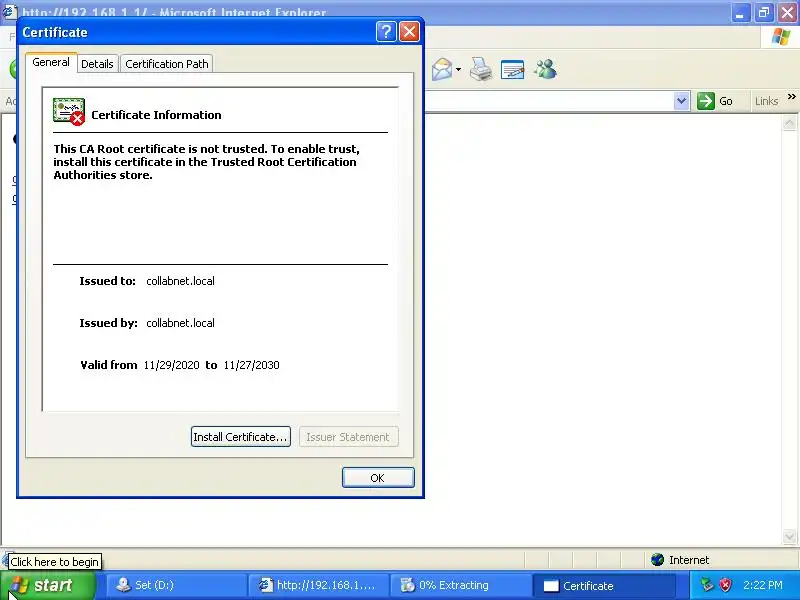
Task: Click the scroll down arrow in IE window
Action: [789, 536]
